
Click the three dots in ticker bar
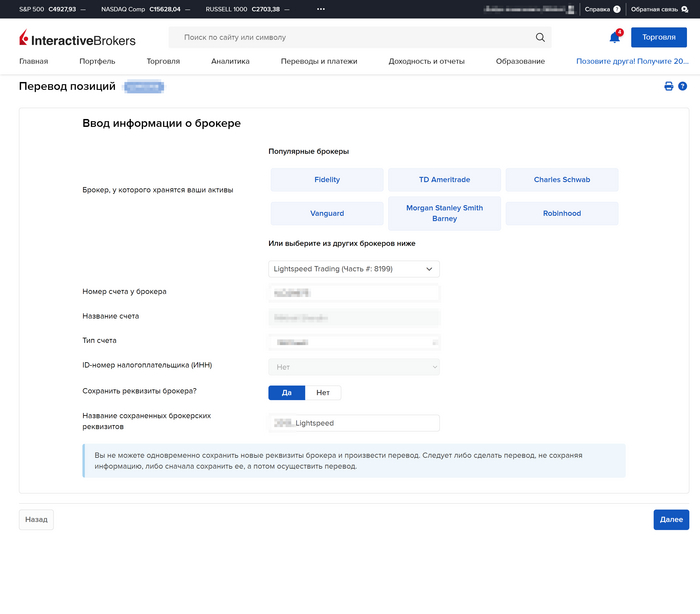321,9
